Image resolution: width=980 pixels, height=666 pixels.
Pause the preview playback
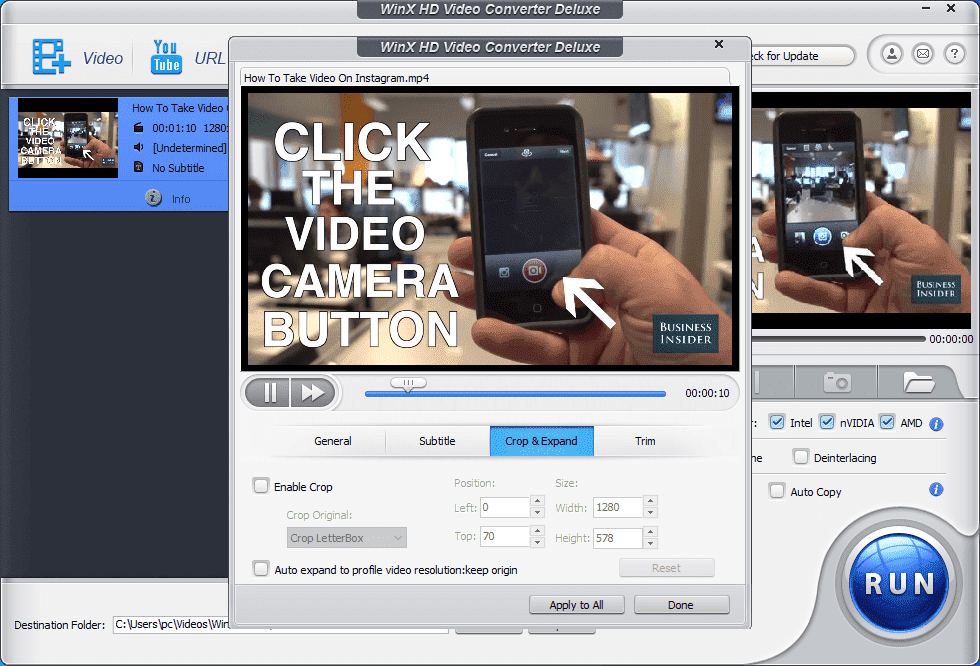(268, 392)
